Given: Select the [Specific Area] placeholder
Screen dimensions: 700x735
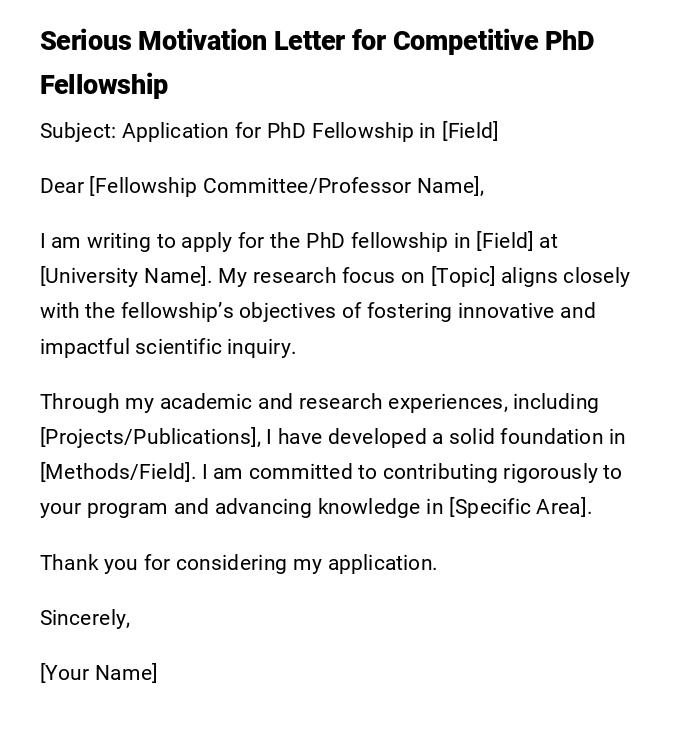Looking at the screenshot, I should point(520,507).
